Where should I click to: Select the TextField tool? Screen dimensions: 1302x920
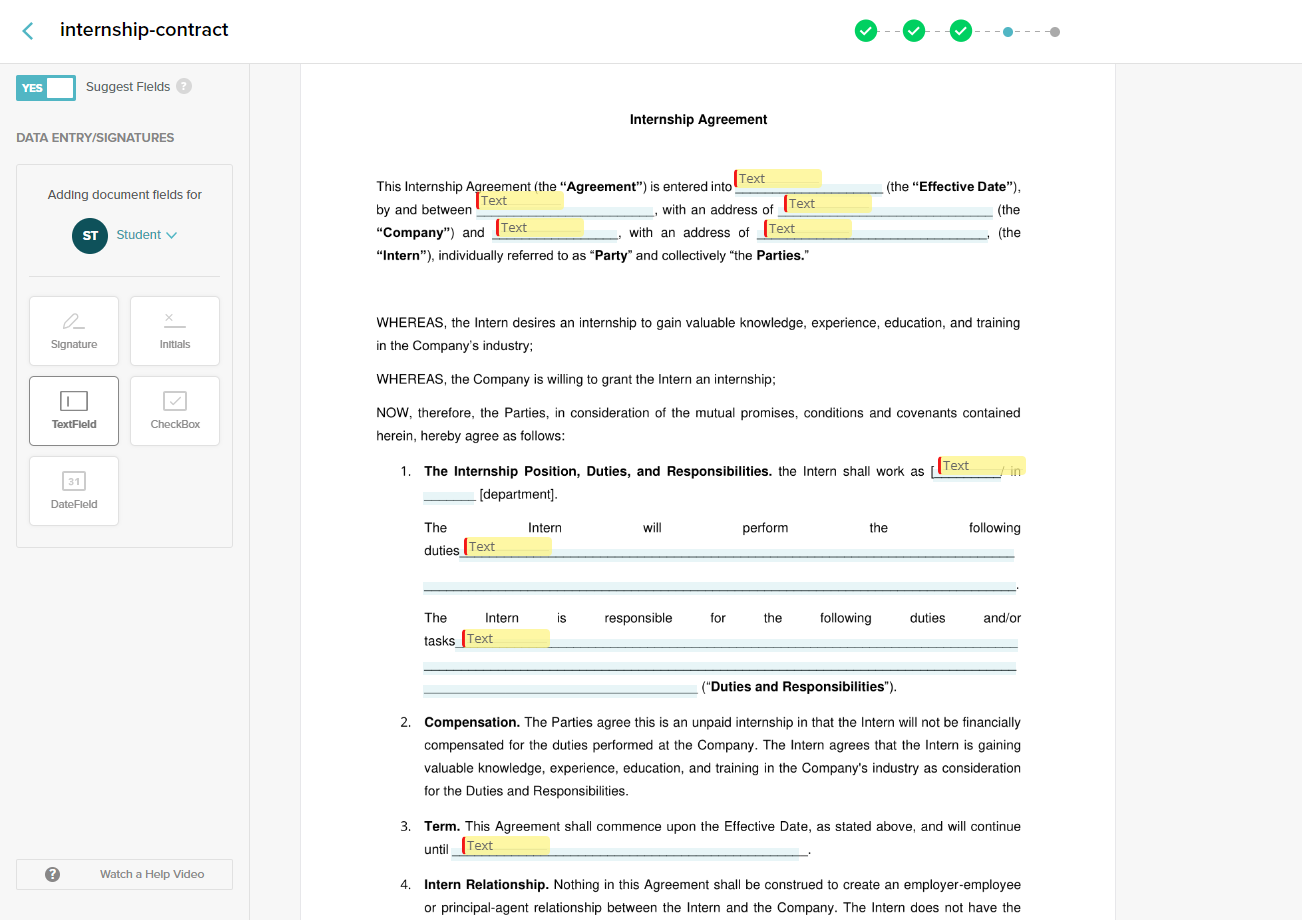73,410
